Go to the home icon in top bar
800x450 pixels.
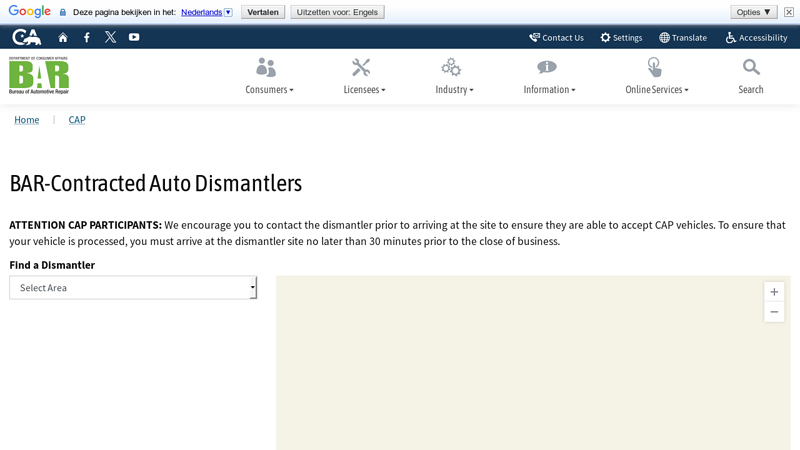(63, 37)
